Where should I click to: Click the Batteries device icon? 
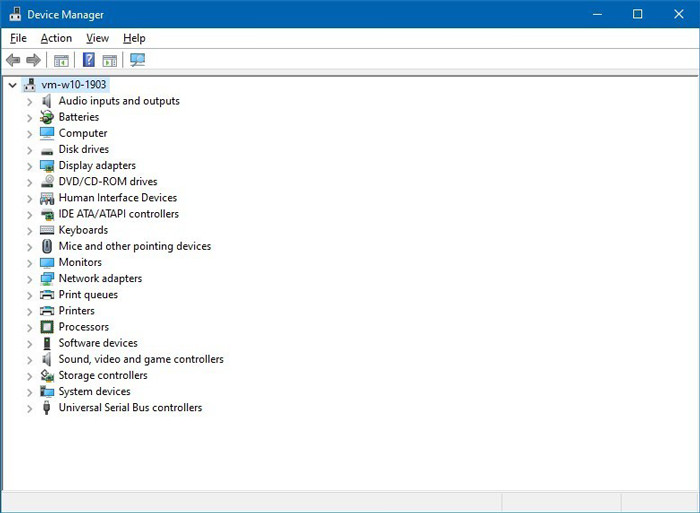(47, 117)
